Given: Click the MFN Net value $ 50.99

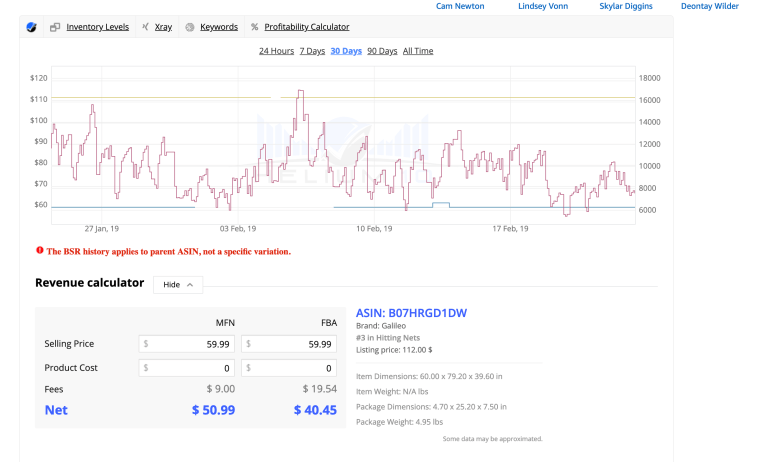Looking at the screenshot, I should click(x=213, y=410).
